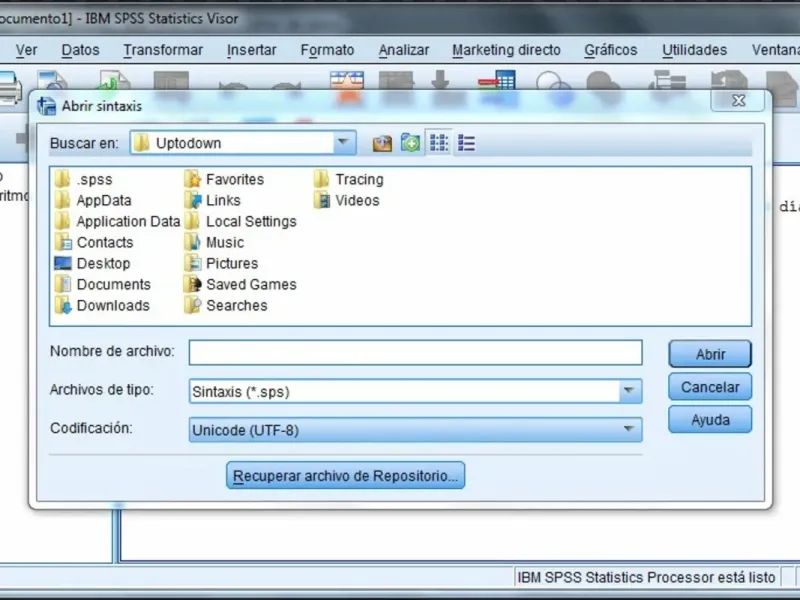This screenshot has width=800, height=600.
Task: Open the Documents folder
Action: [x=103, y=284]
